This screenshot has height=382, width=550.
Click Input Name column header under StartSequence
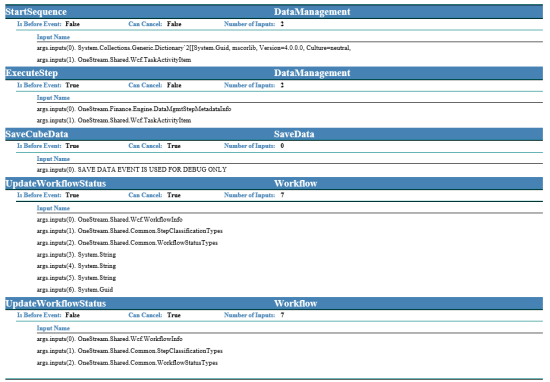coord(53,37)
